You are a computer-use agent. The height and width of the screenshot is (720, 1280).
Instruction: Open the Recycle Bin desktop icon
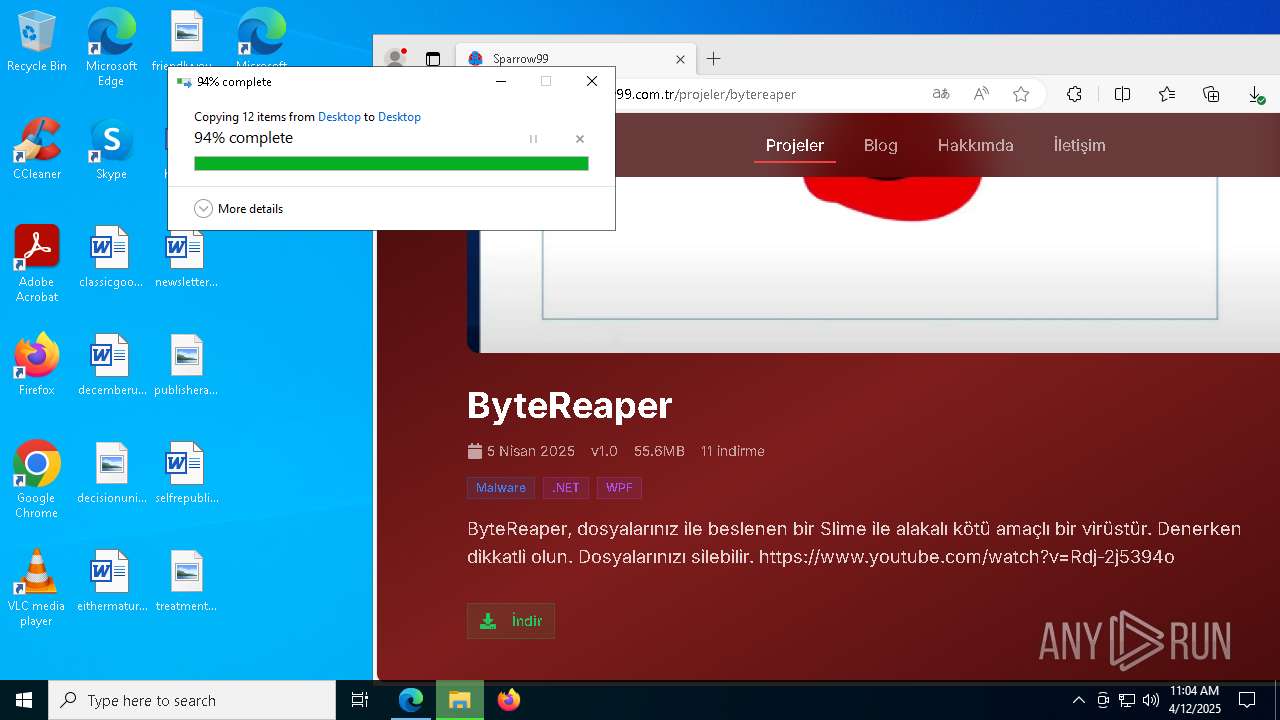37,42
